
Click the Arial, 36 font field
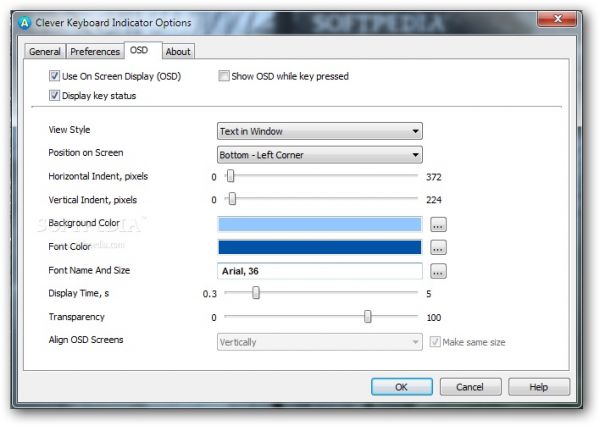tap(320, 271)
